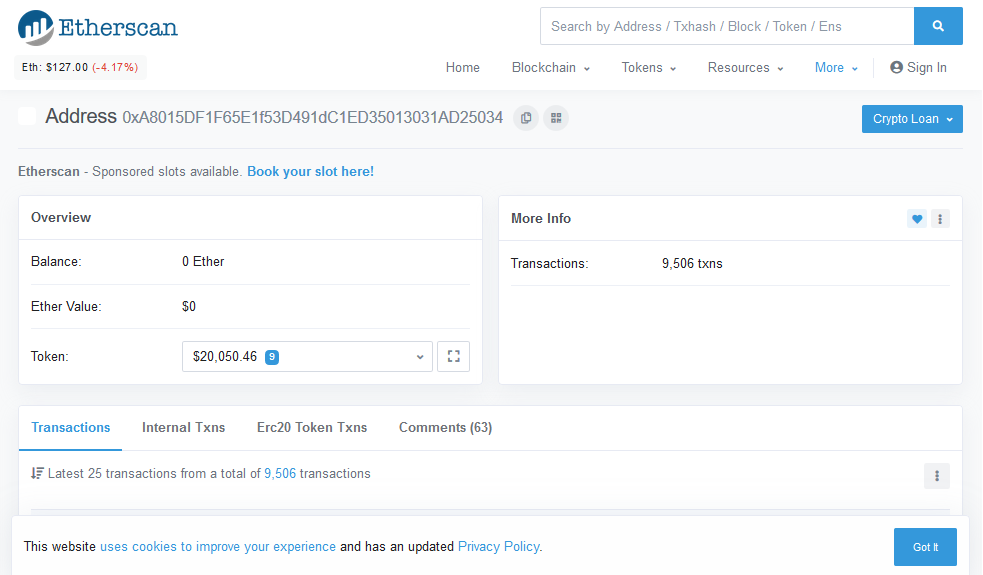
Task: Click the blue search magnifier button
Action: point(938,26)
